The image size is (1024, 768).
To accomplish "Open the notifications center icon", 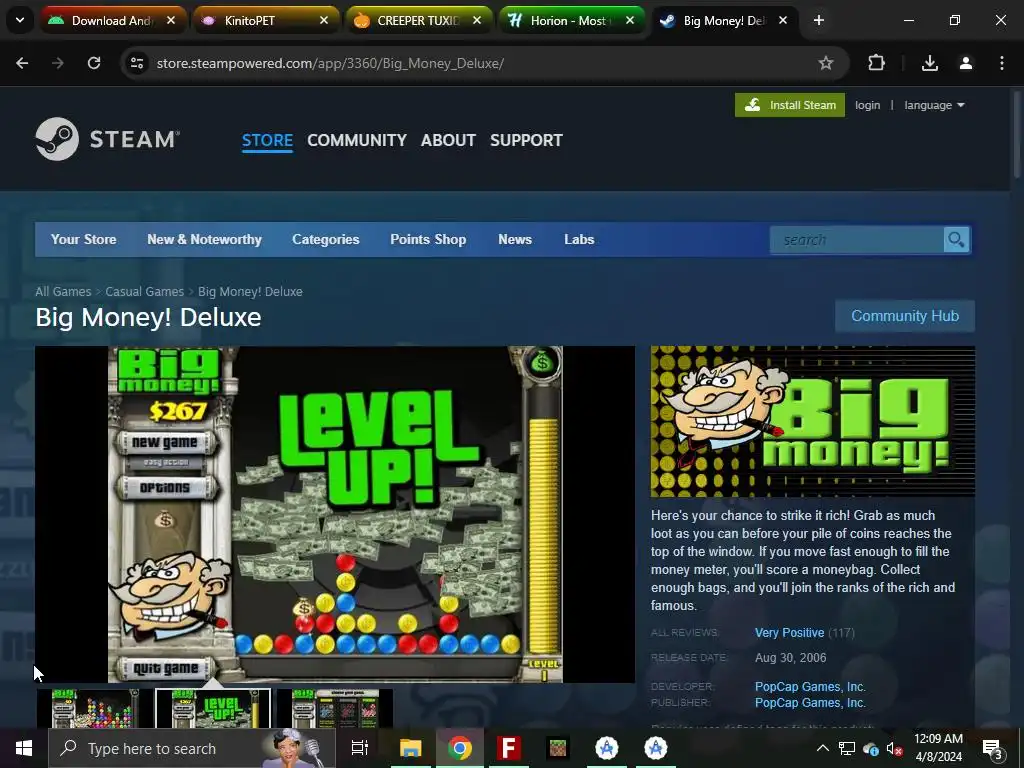I will pyautogui.click(x=992, y=749).
